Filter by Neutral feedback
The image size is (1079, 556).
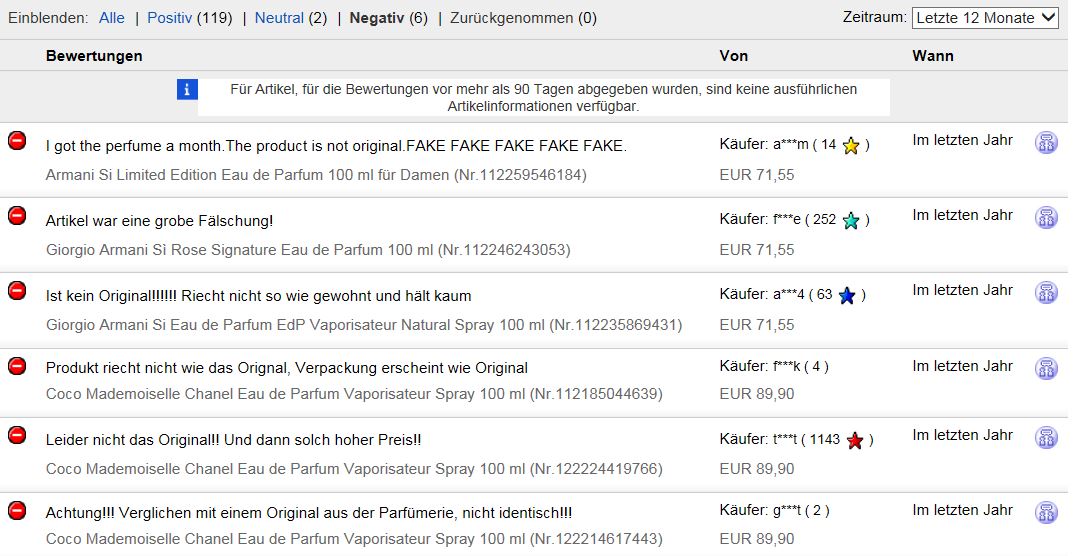[279, 18]
